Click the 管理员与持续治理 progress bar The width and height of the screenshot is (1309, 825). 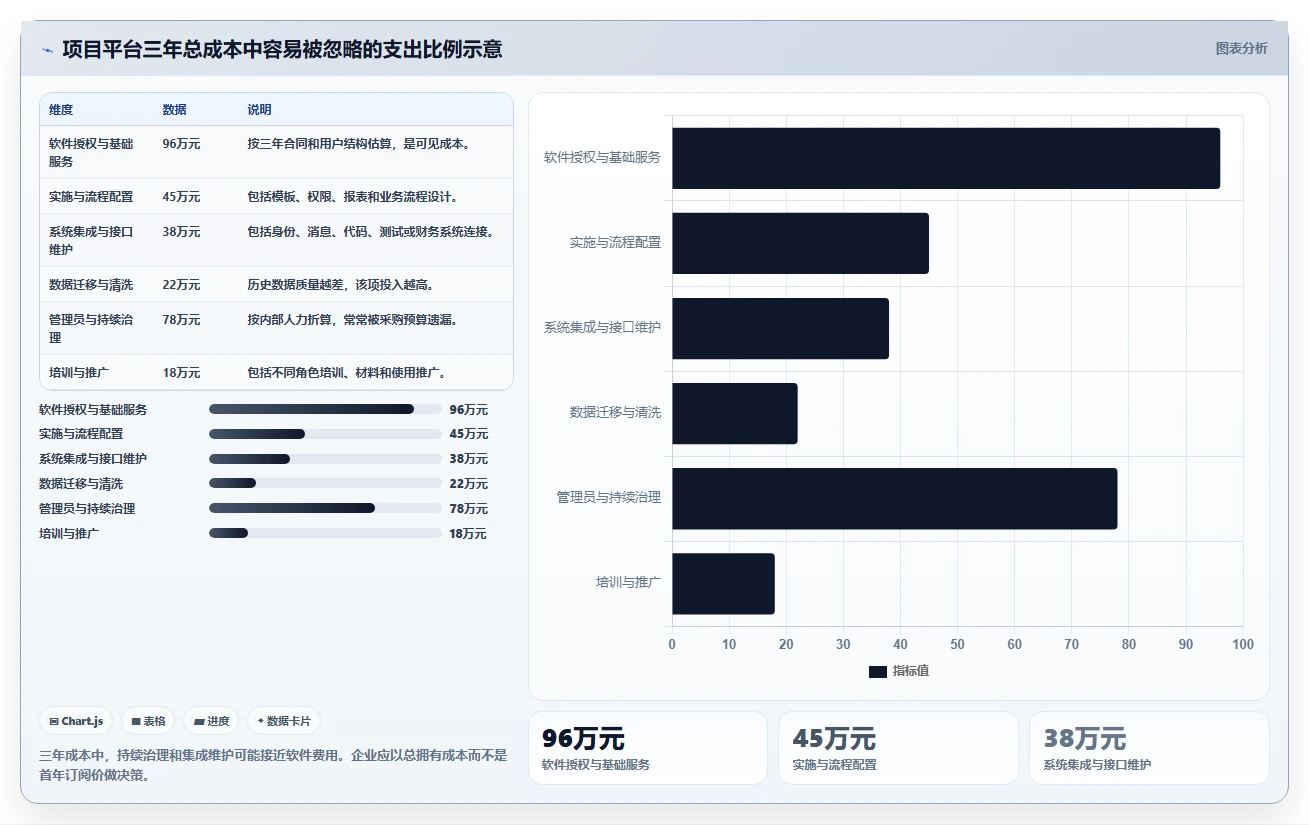pyautogui.click(x=325, y=508)
